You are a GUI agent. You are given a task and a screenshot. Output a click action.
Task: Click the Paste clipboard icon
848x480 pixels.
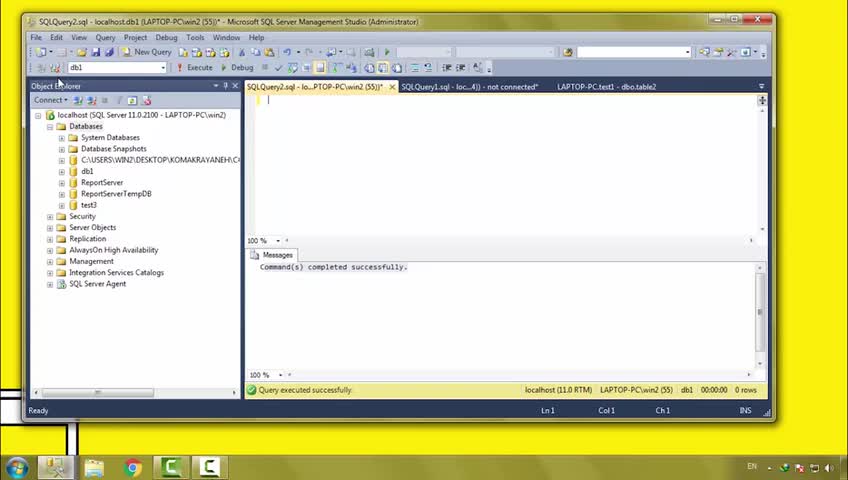[269, 52]
